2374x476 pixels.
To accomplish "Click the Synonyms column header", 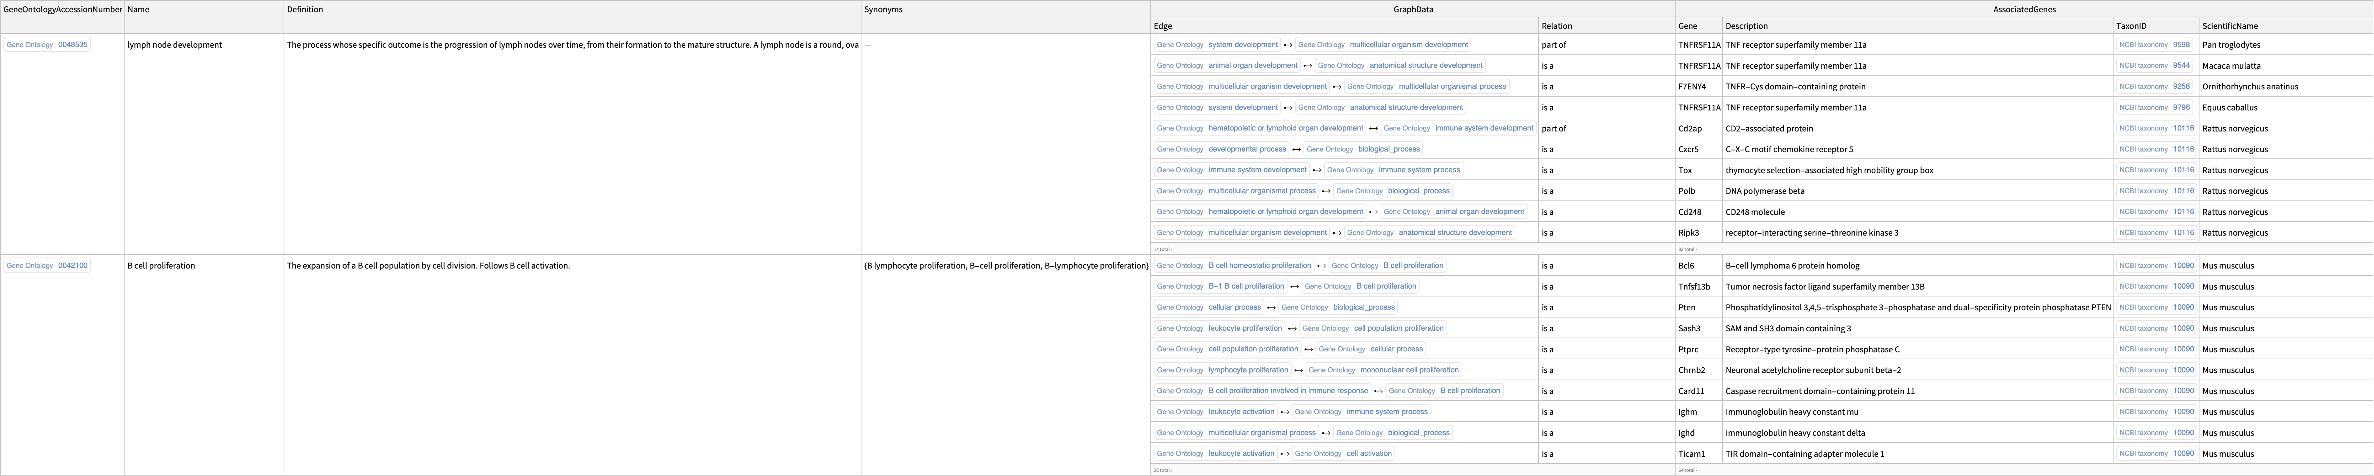I will coord(883,9).
